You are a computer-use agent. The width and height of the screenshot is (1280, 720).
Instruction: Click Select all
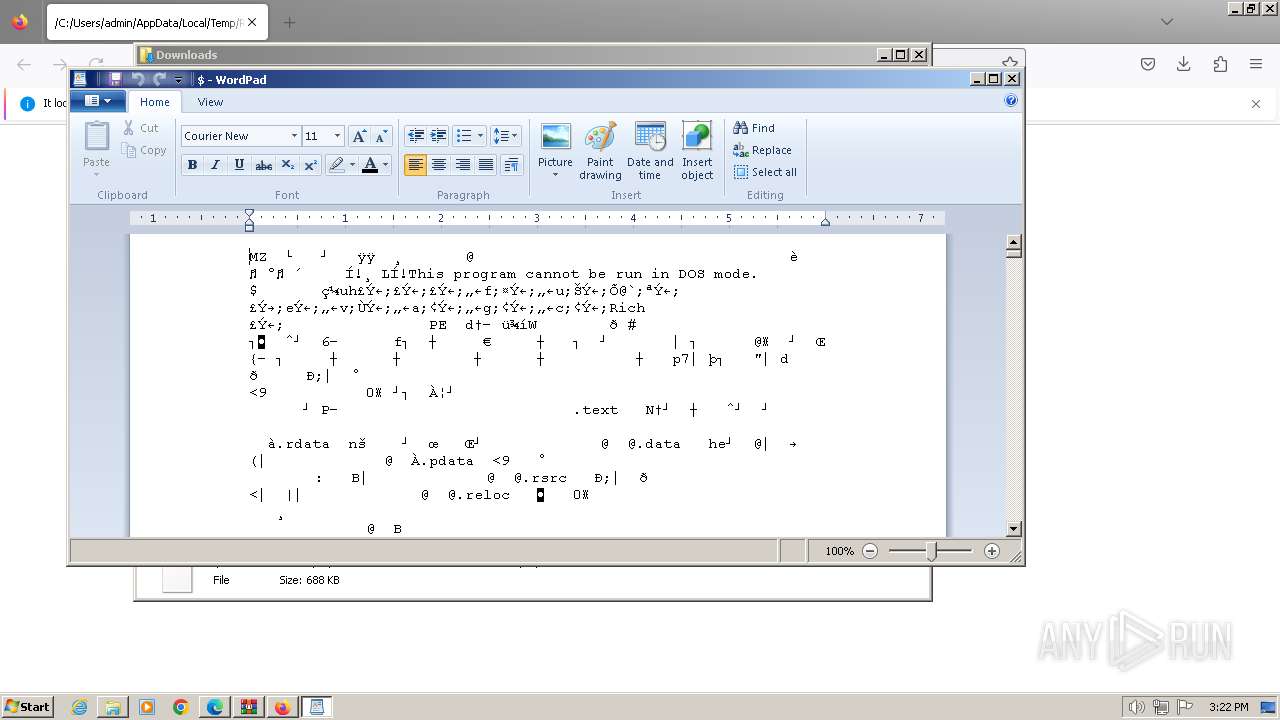click(x=765, y=172)
